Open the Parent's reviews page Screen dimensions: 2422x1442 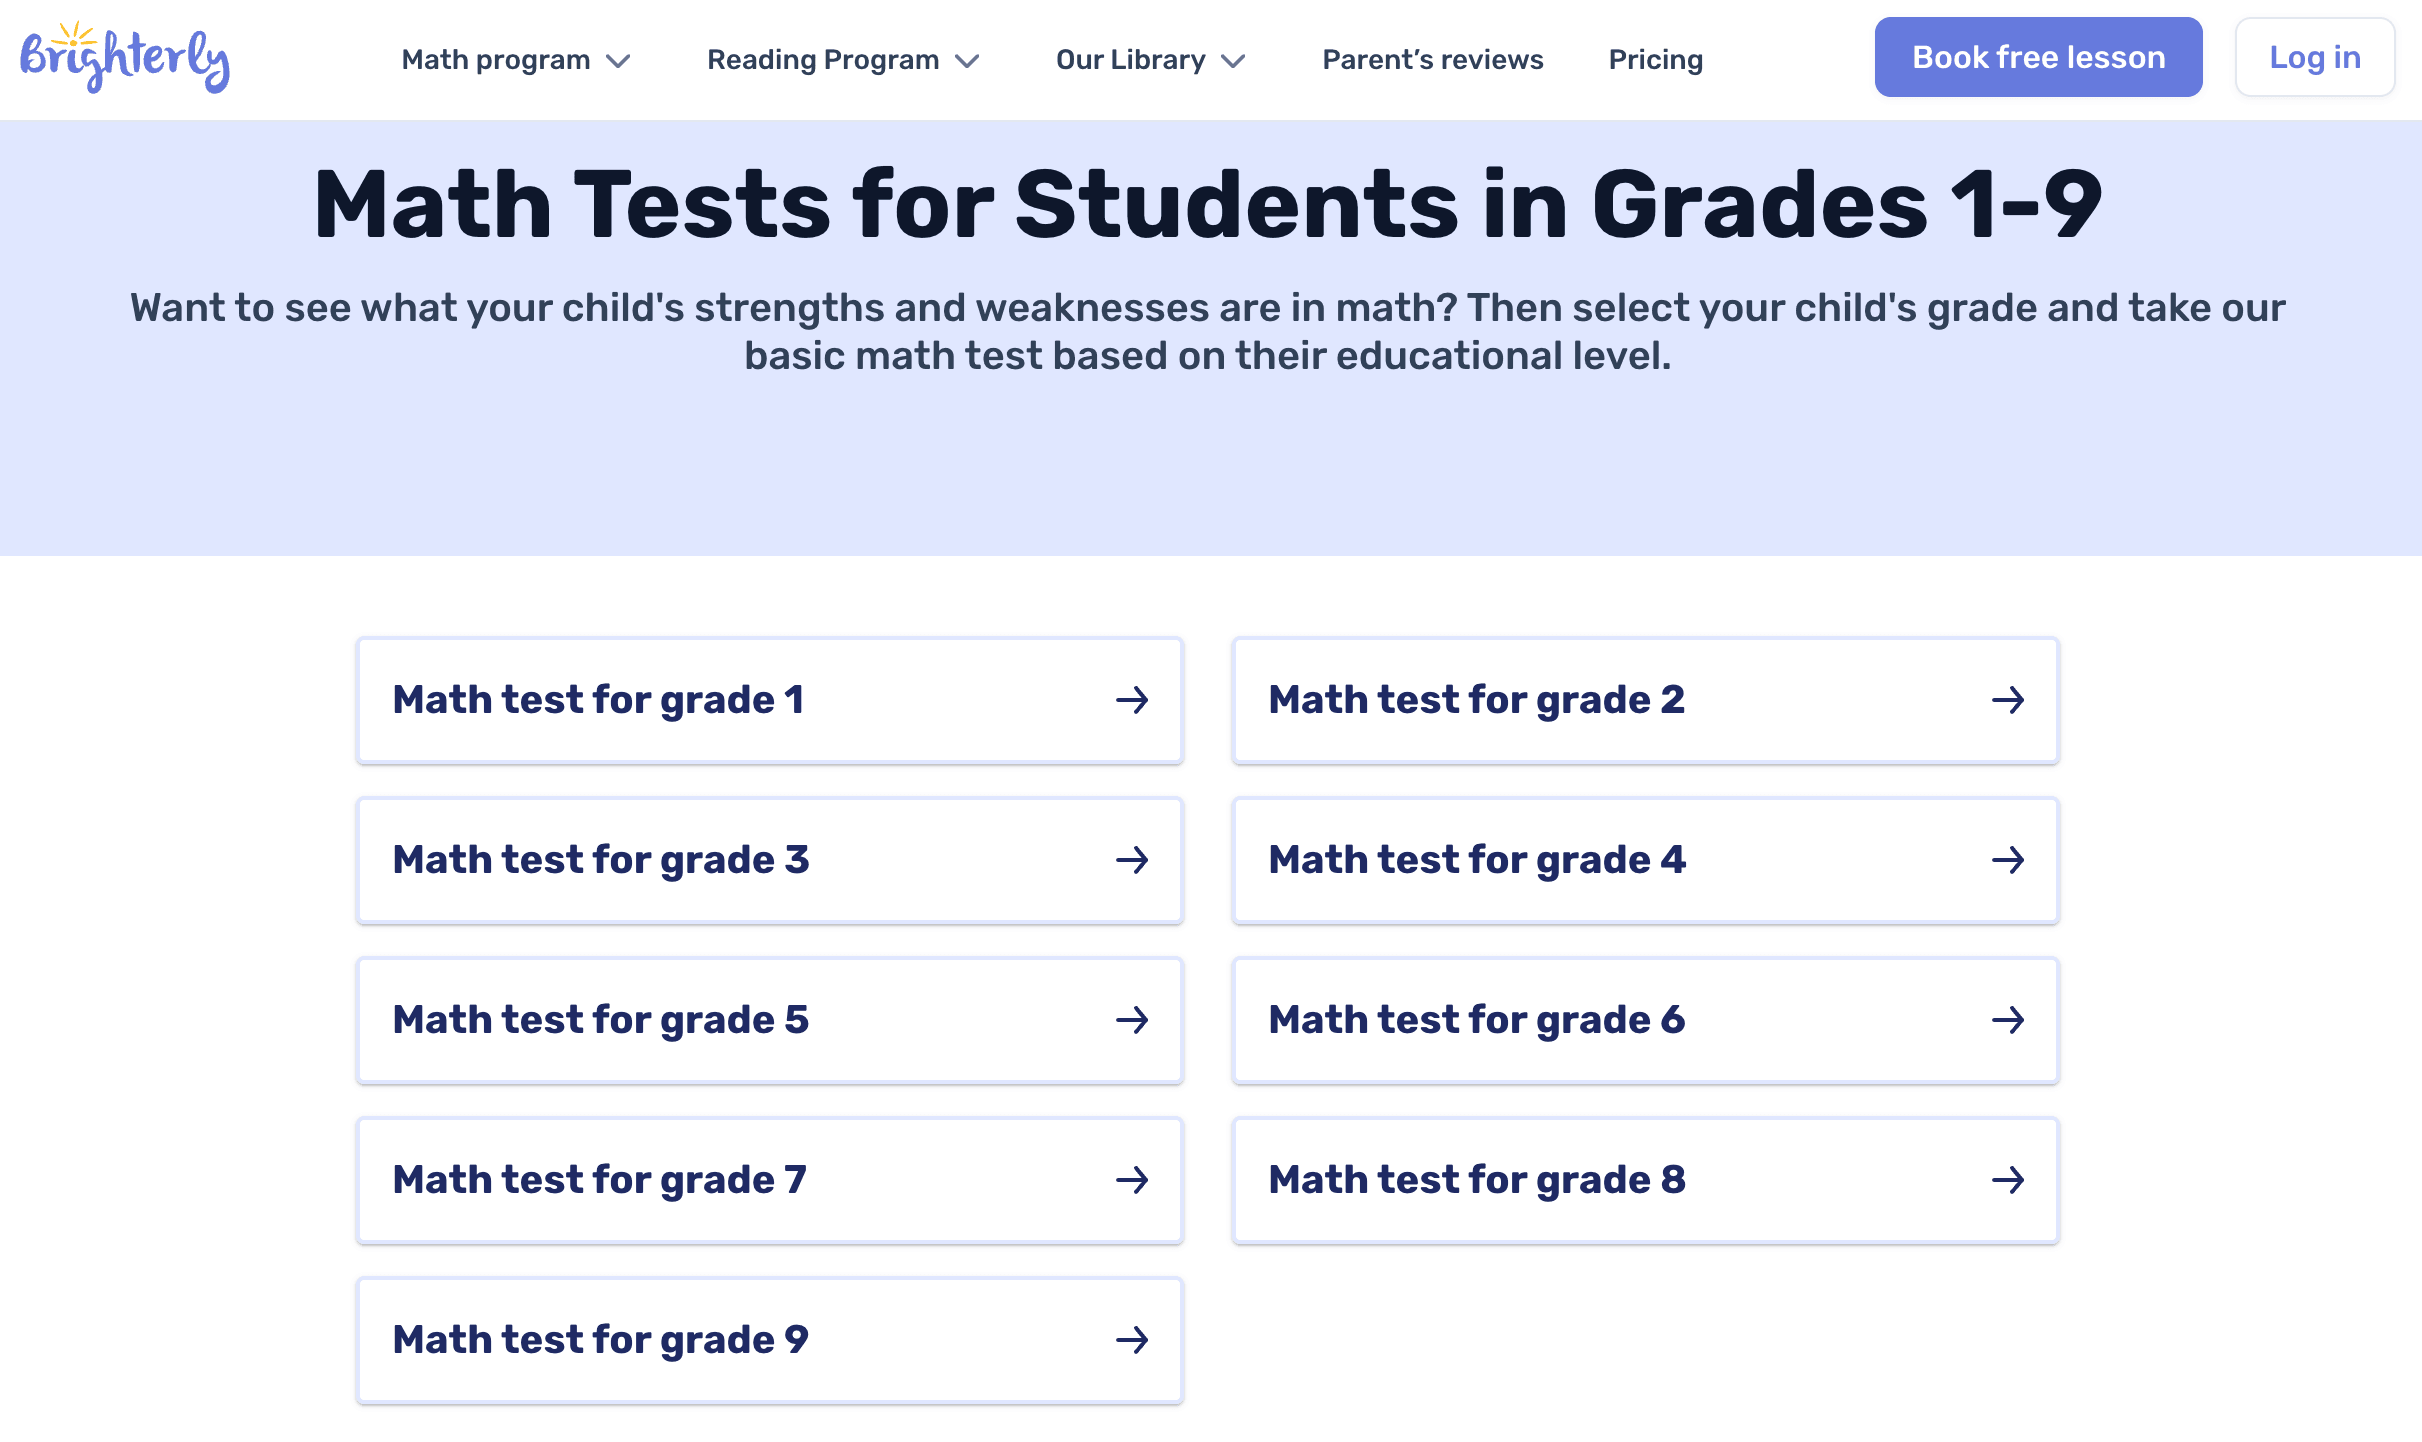click(1432, 60)
